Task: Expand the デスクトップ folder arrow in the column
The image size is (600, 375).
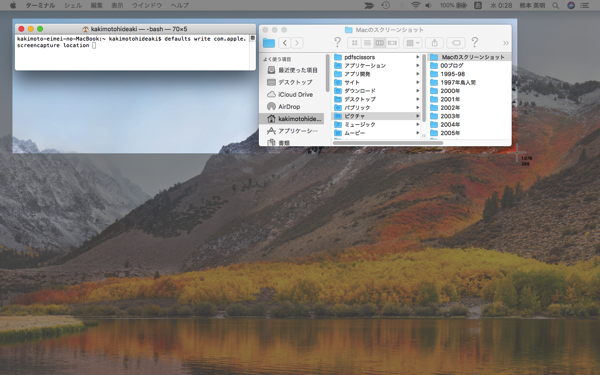Action: tap(417, 99)
